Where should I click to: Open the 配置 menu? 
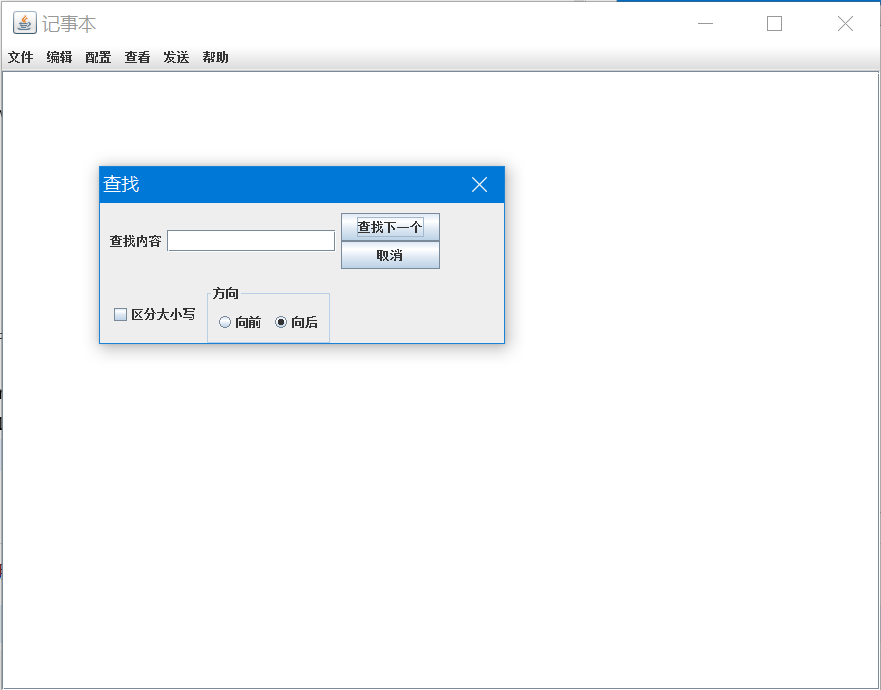97,57
